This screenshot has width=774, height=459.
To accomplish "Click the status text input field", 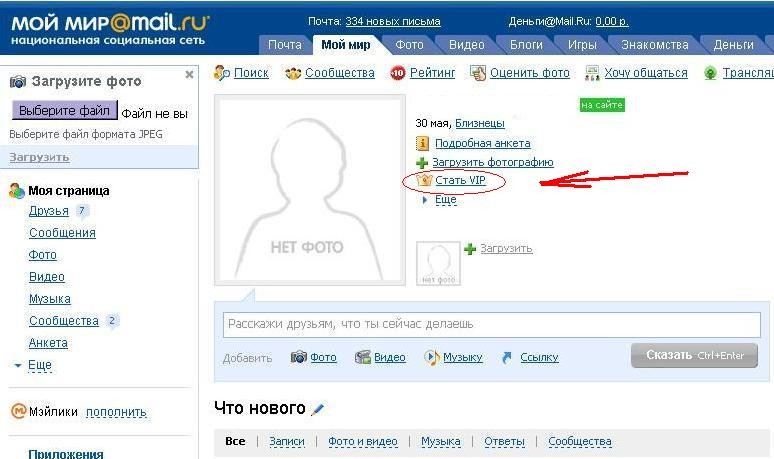I will pyautogui.click(x=490, y=324).
